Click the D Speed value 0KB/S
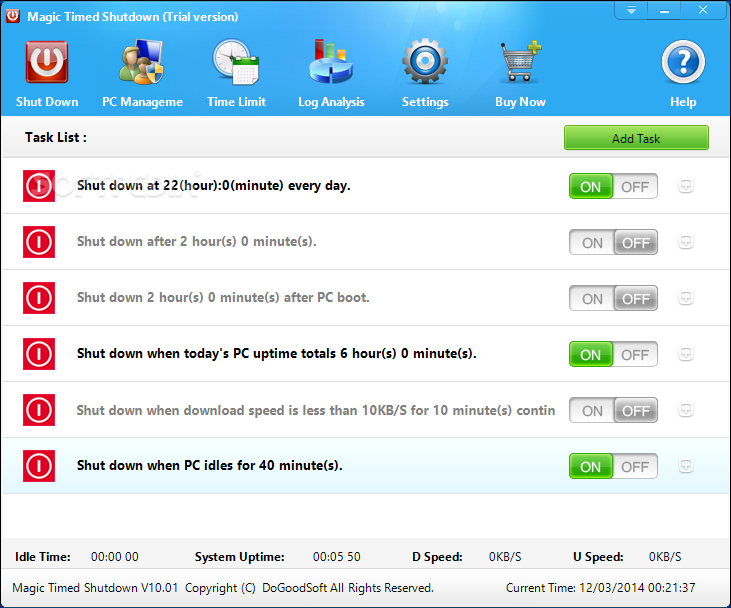 point(505,557)
